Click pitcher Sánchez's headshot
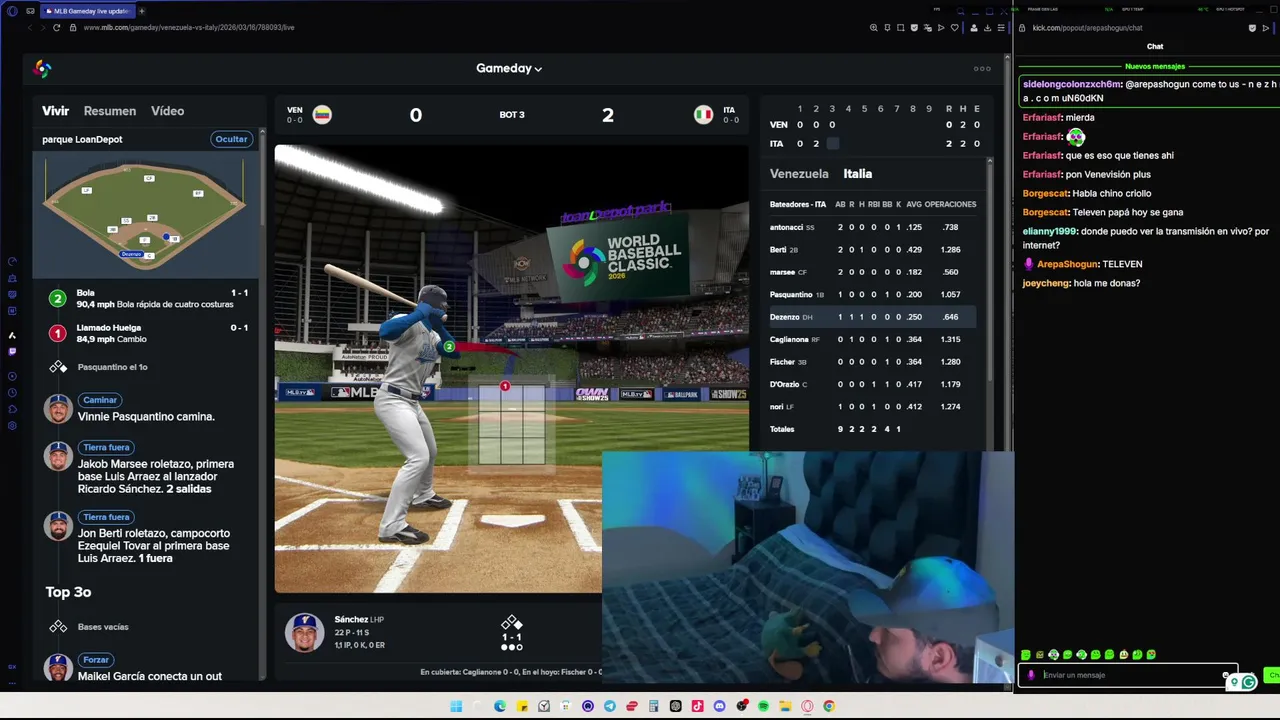Image resolution: width=1280 pixels, height=720 pixels. coord(304,632)
